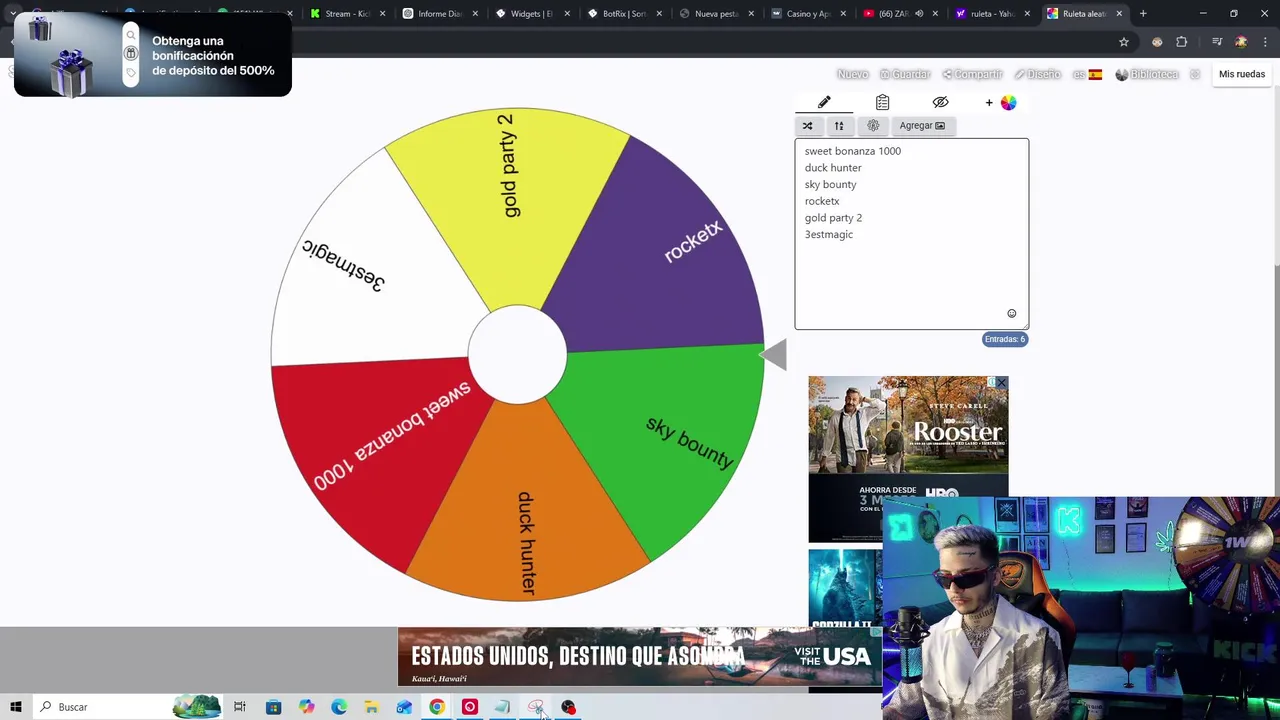
Task: Open File Explorer from the taskbar
Action: coord(371,707)
